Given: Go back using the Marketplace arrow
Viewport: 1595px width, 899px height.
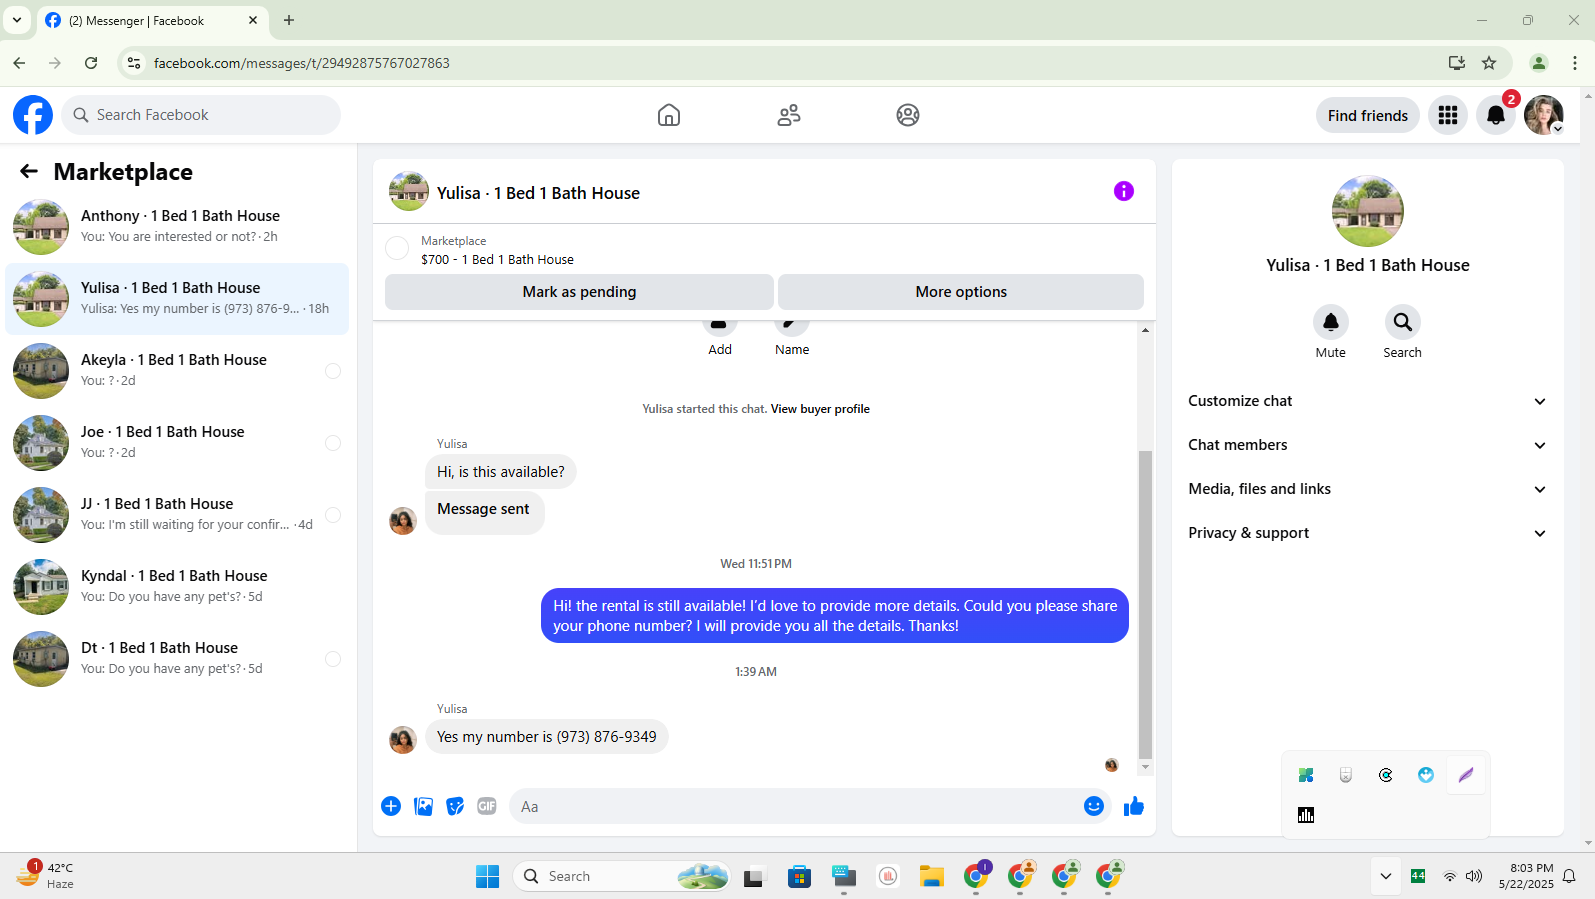Looking at the screenshot, I should click(29, 171).
